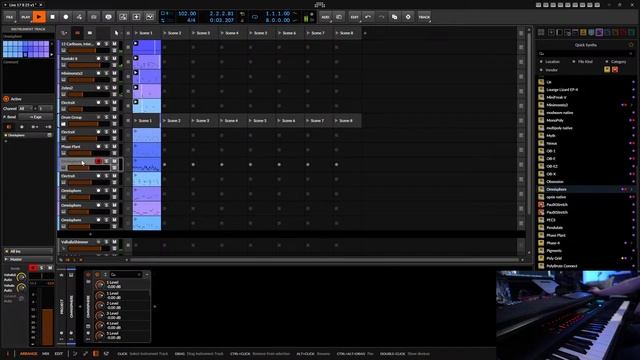This screenshot has width=640, height=360.
Task: Open the EDIT menu in the toolbar
Action: 354,17
